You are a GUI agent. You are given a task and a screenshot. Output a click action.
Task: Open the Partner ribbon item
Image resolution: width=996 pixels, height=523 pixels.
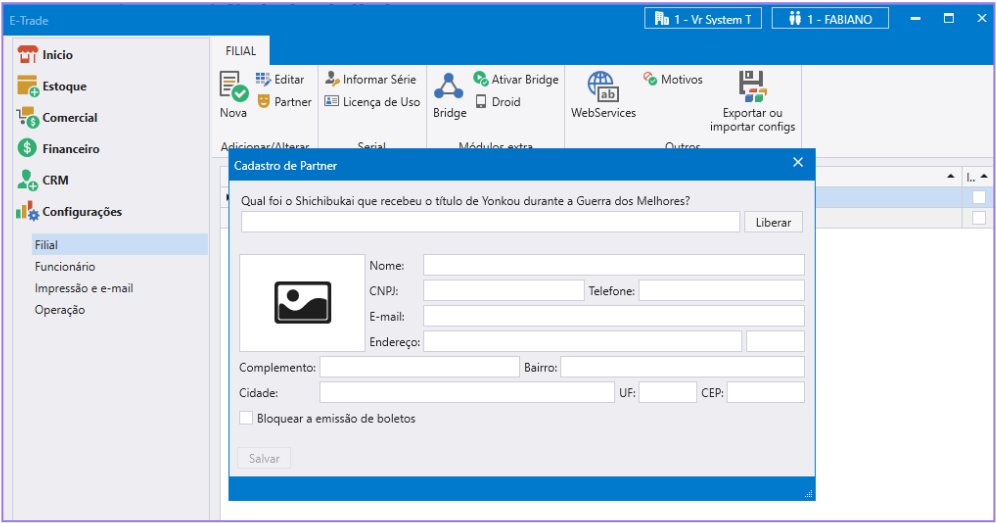click(x=264, y=102)
